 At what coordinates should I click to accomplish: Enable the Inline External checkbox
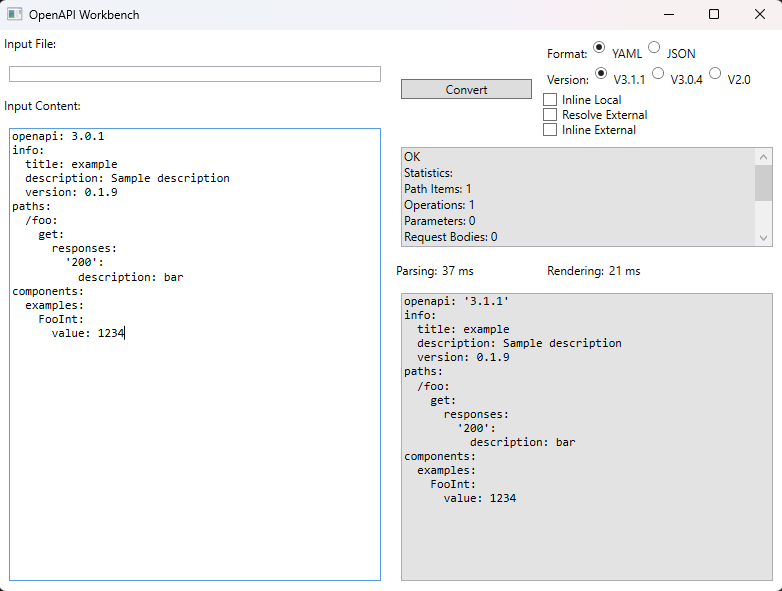coord(550,130)
